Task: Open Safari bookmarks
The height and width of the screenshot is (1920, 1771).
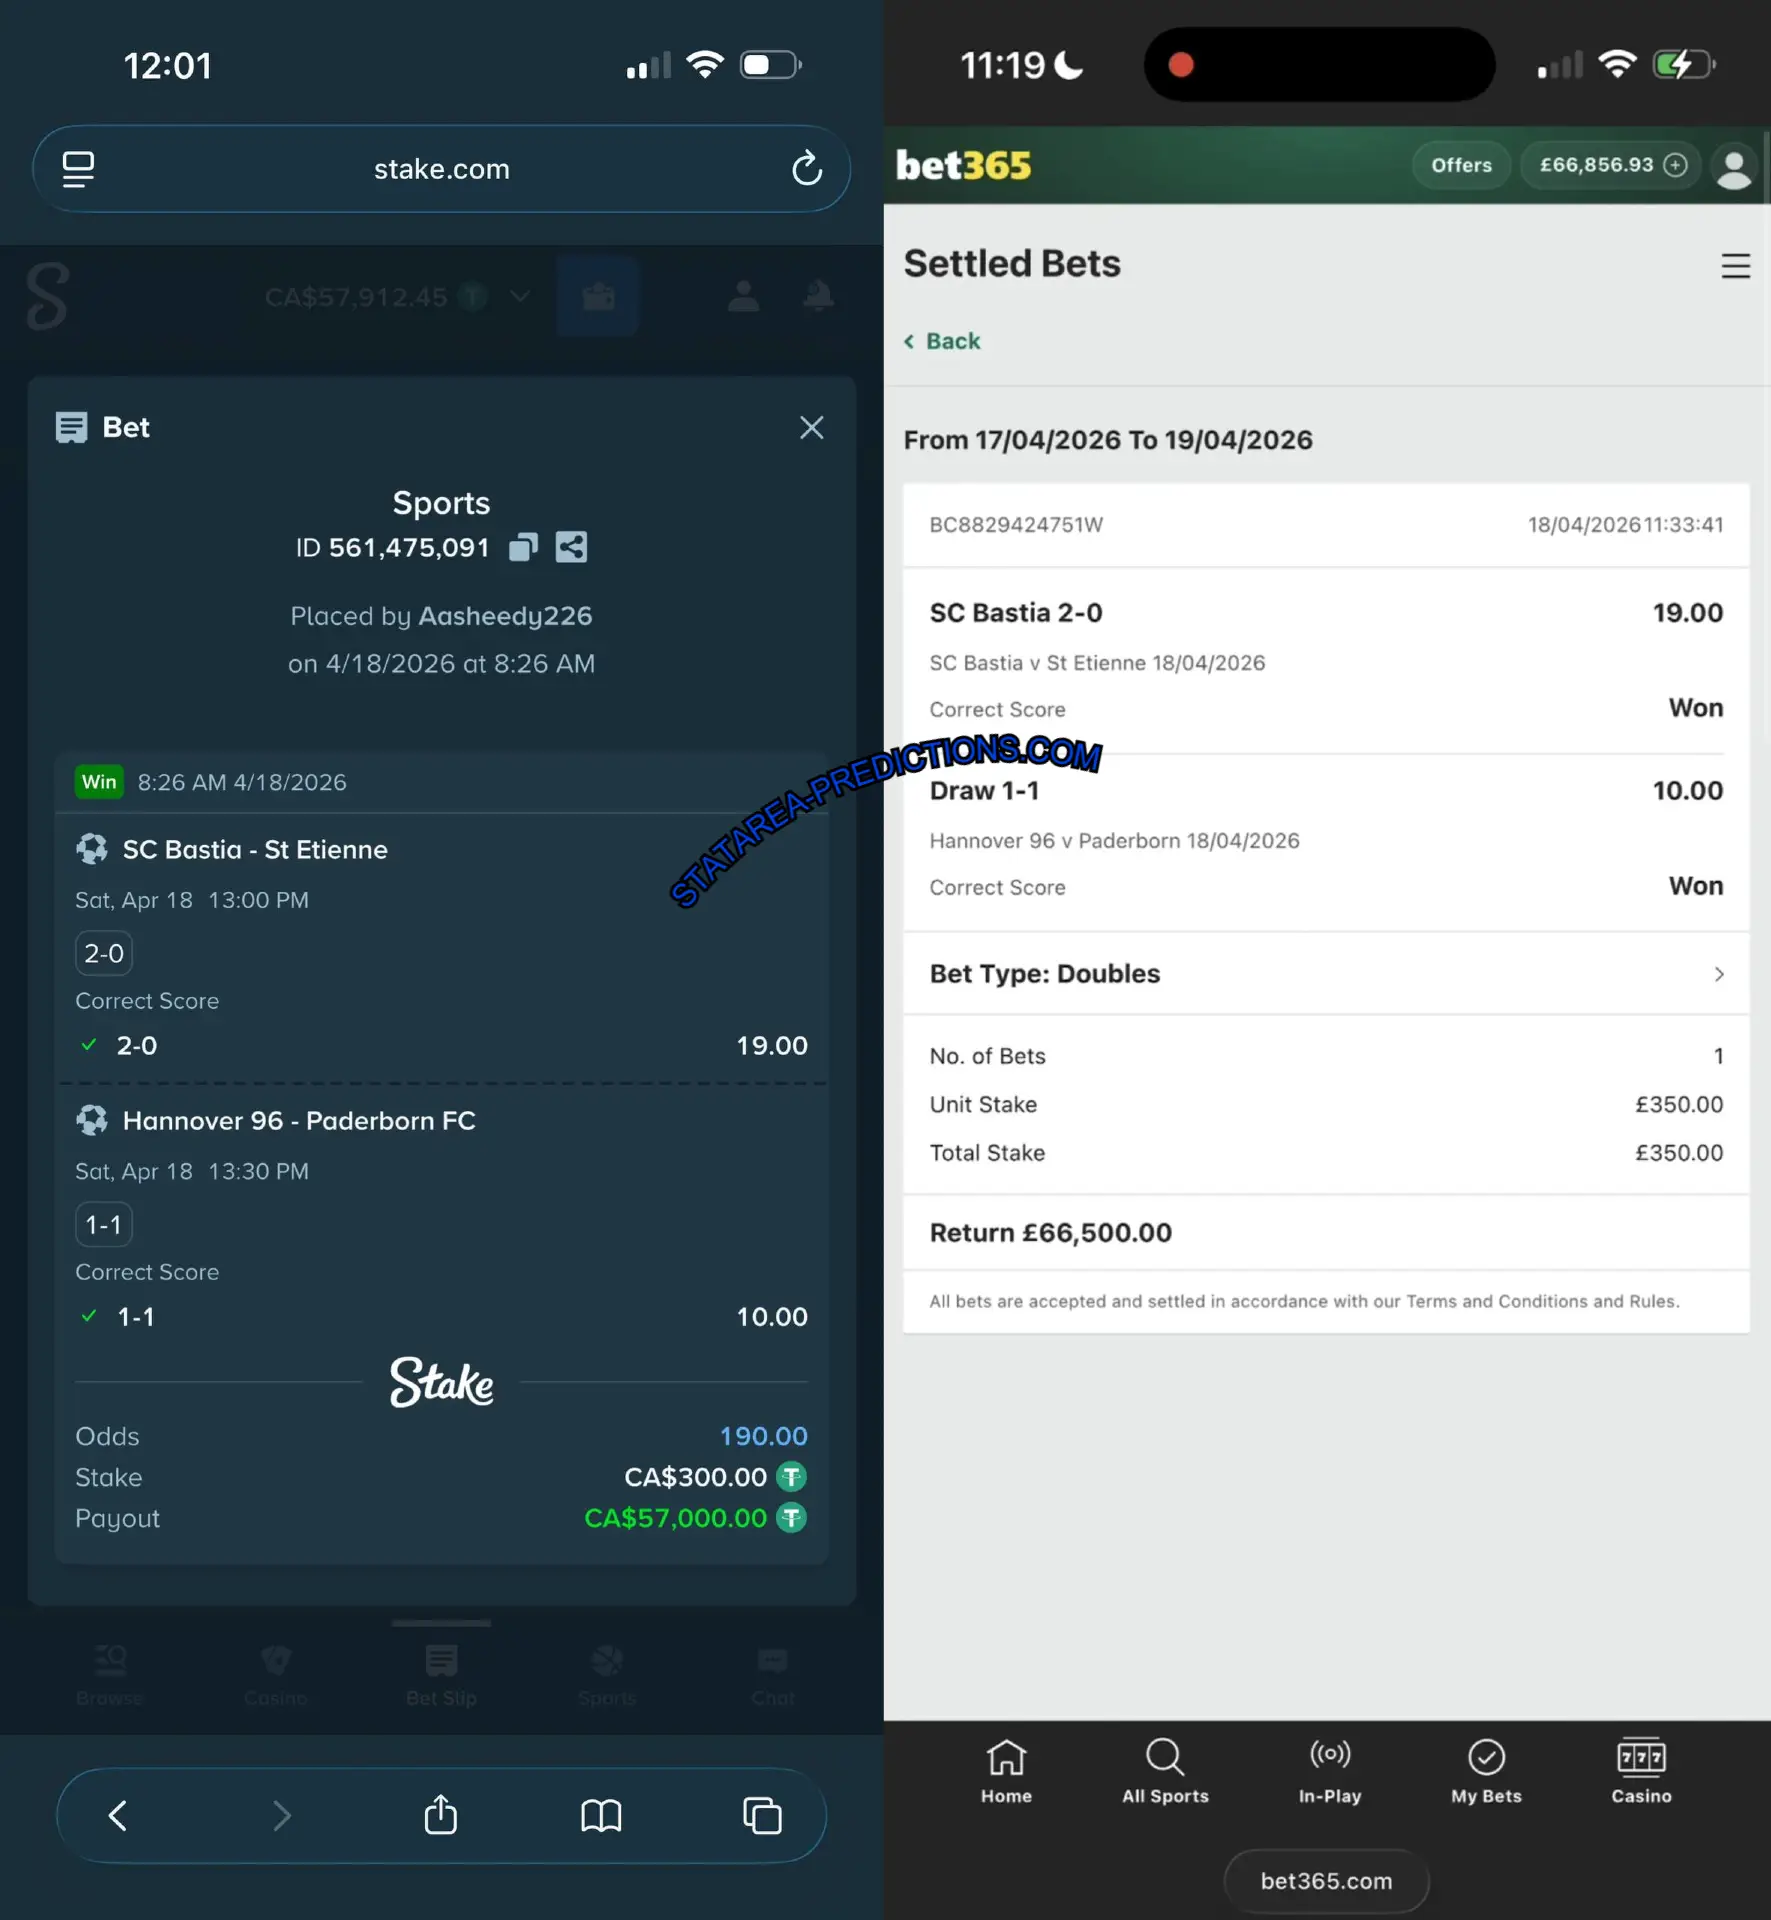Action: [601, 1816]
